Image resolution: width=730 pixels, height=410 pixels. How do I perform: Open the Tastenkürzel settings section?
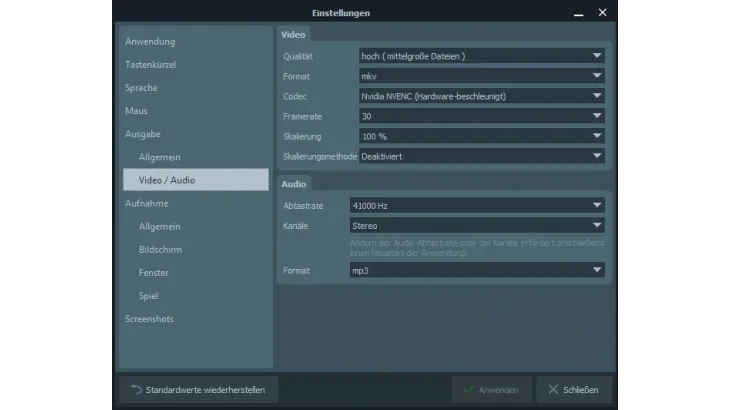click(151, 65)
